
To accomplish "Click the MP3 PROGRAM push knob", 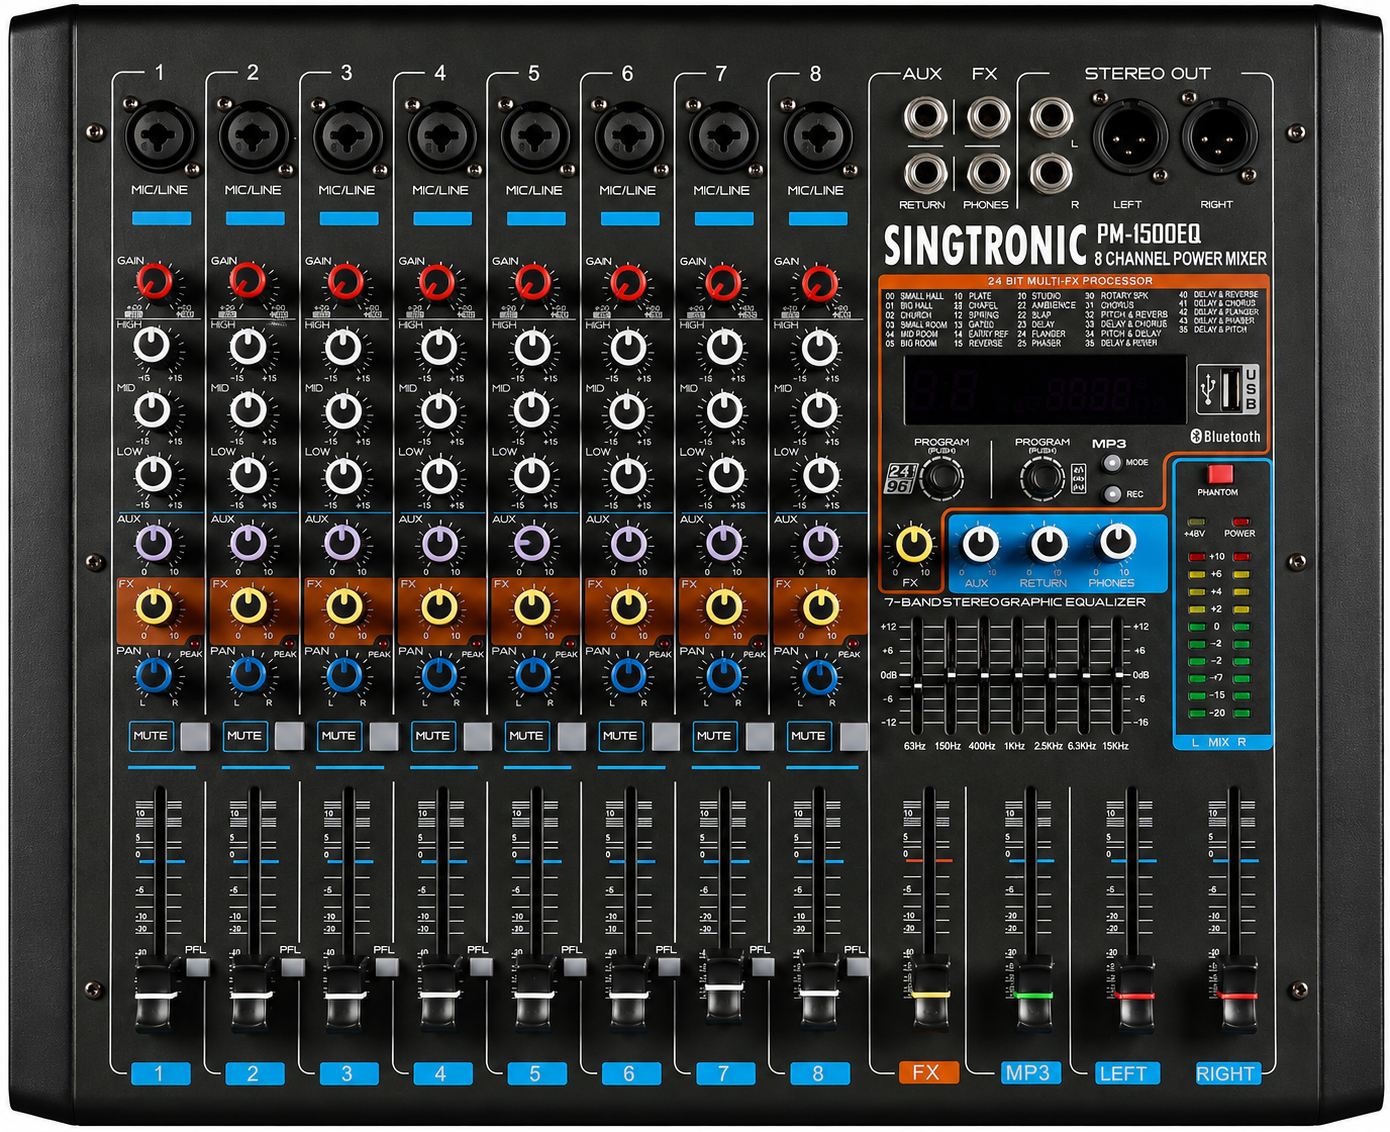I will (x=1042, y=478).
